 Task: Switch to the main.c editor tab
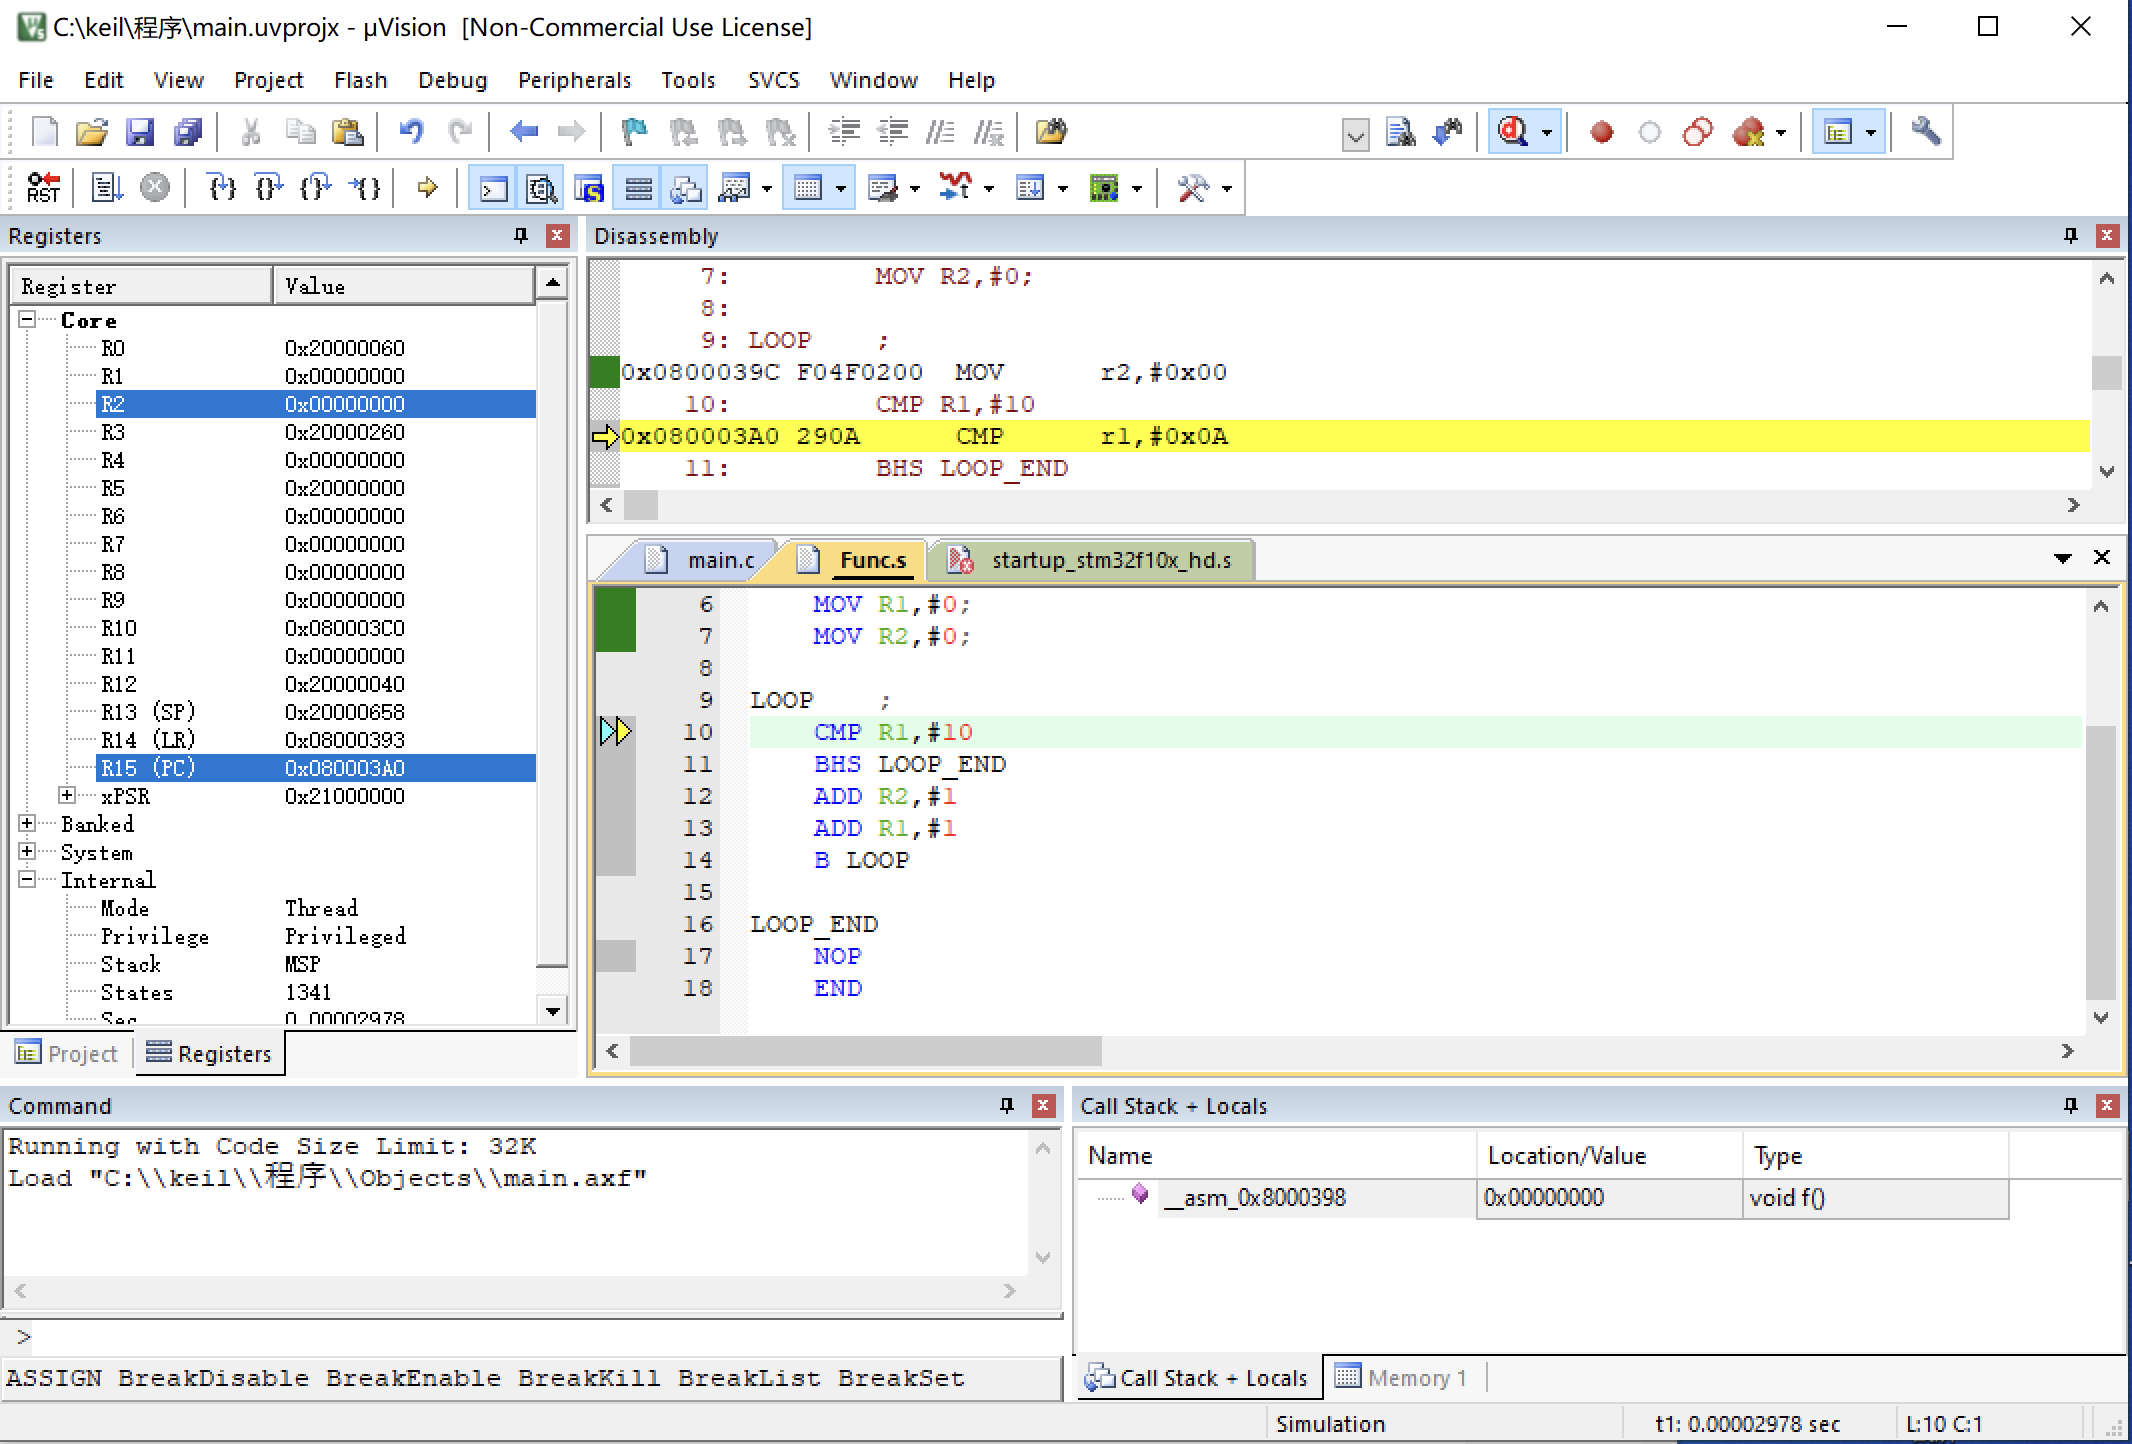pyautogui.click(x=719, y=560)
